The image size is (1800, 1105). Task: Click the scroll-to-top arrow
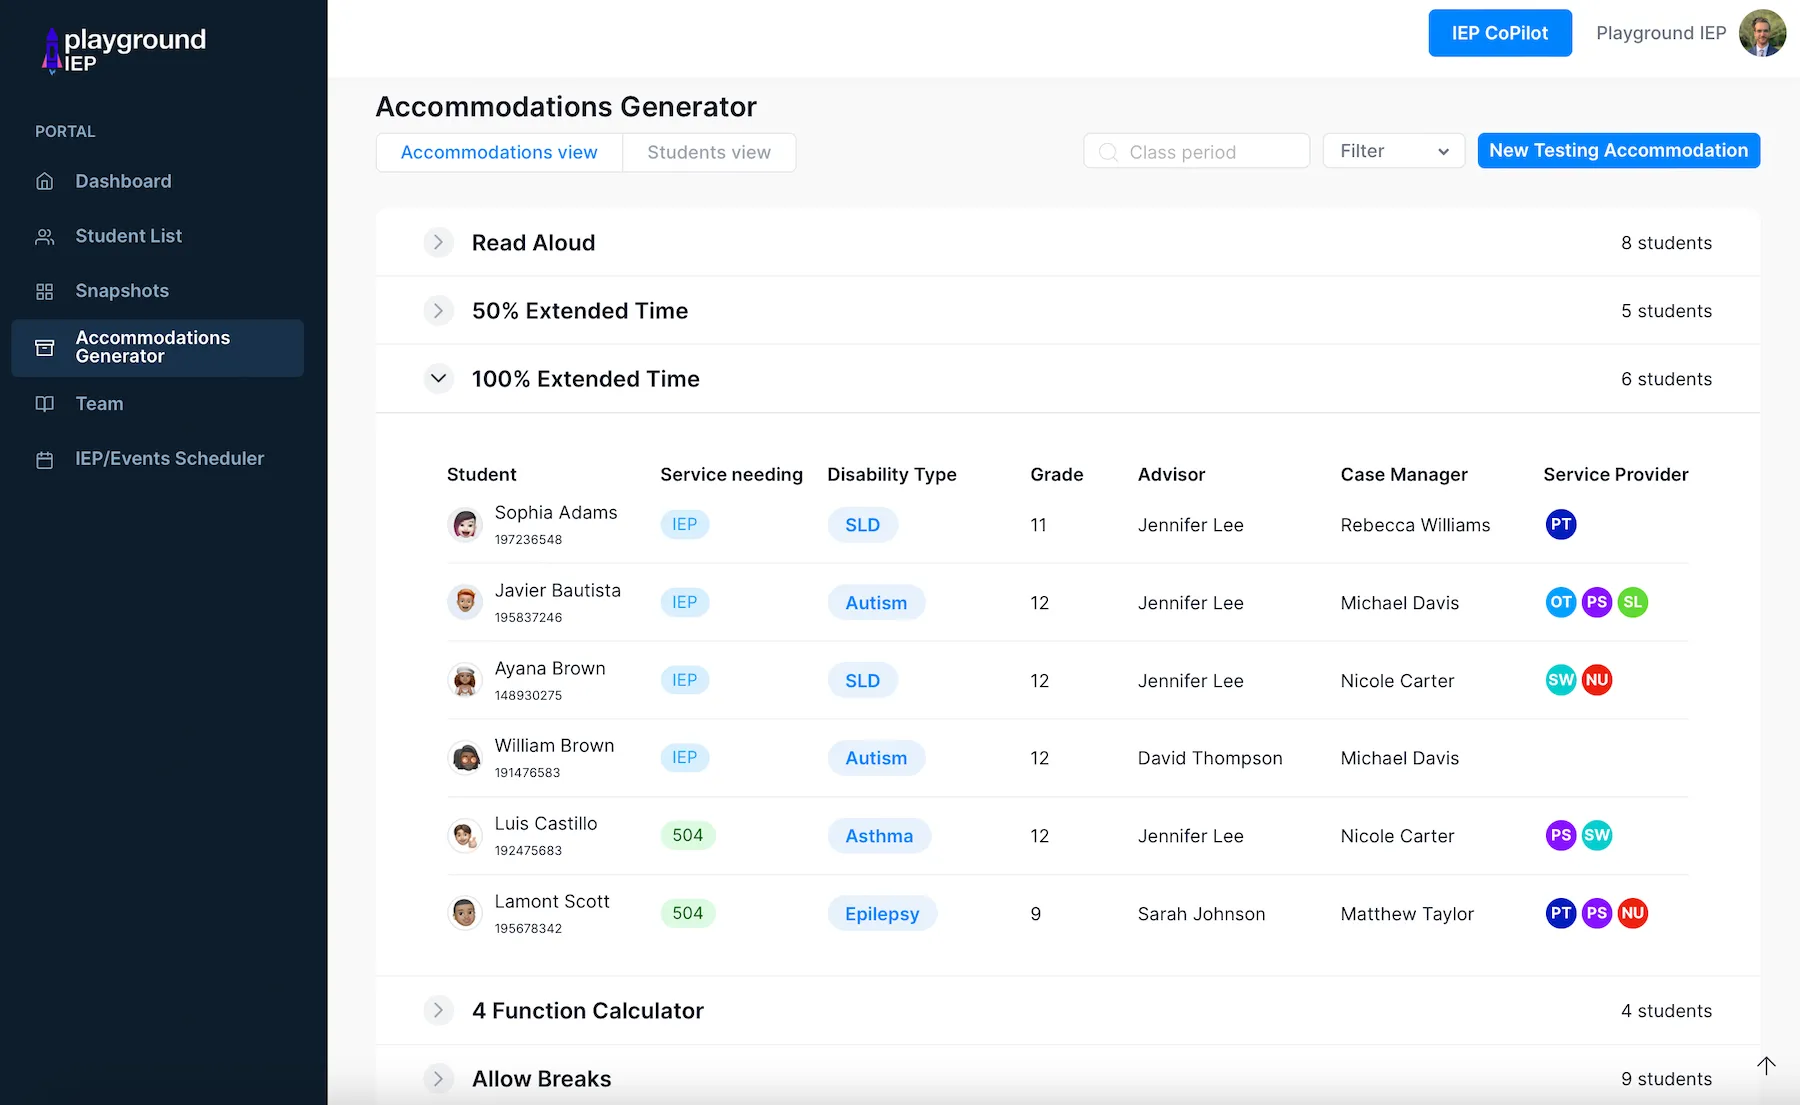[x=1767, y=1066]
